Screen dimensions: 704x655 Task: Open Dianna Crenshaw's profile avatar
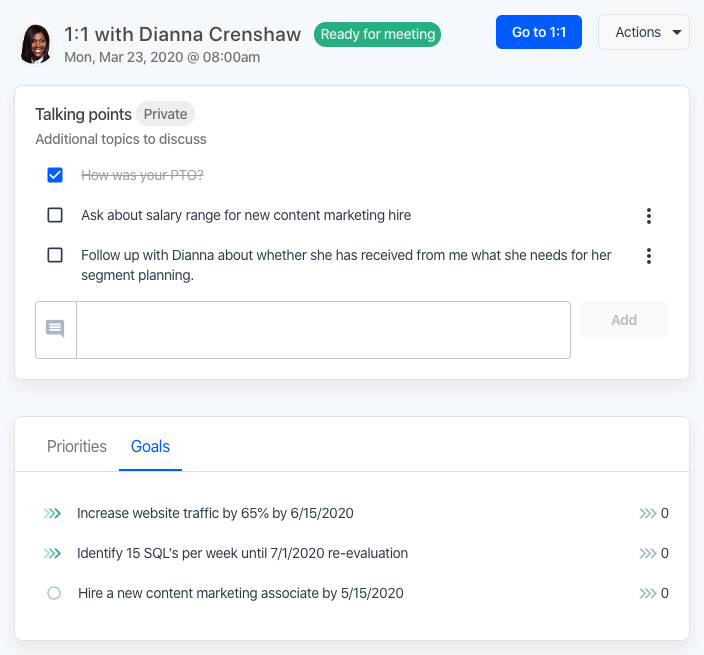point(35,44)
